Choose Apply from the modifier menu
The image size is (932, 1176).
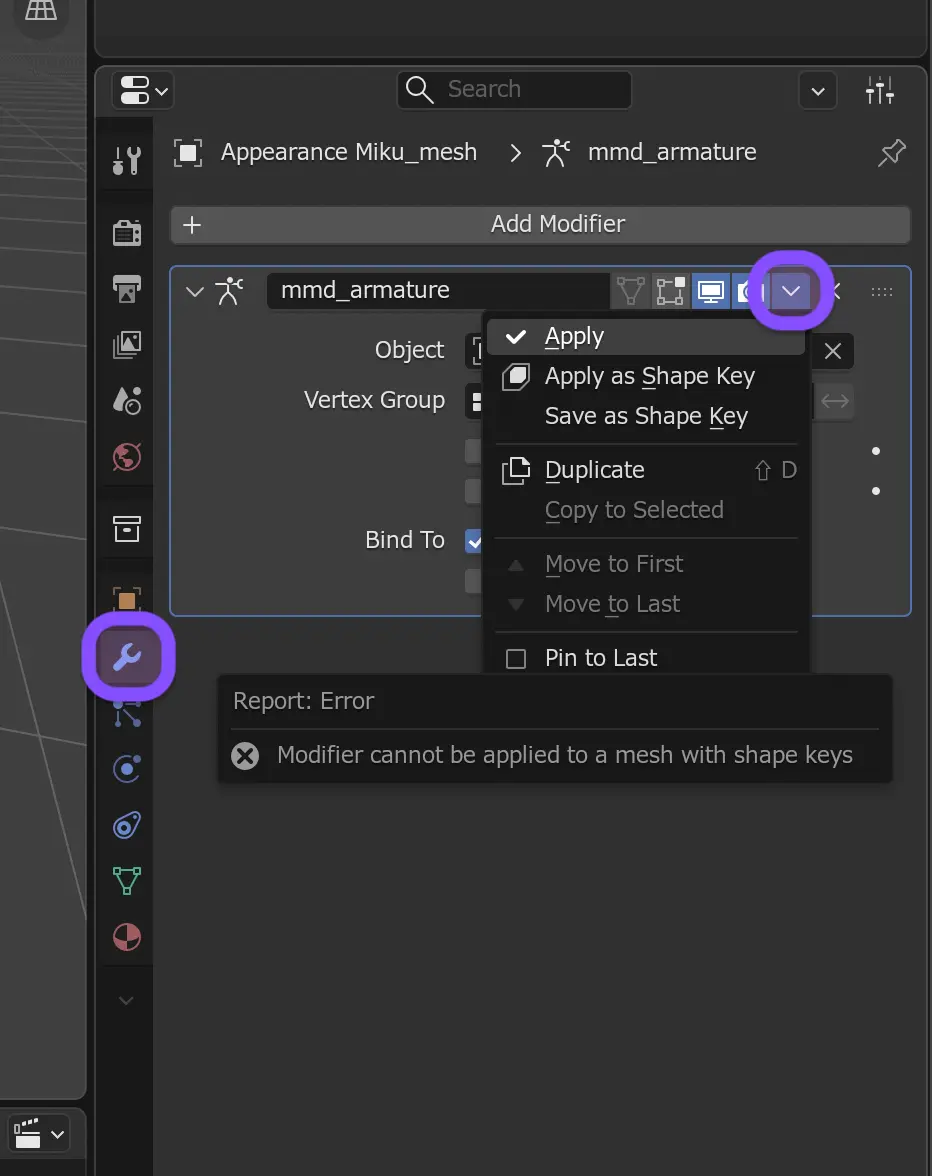coord(646,337)
